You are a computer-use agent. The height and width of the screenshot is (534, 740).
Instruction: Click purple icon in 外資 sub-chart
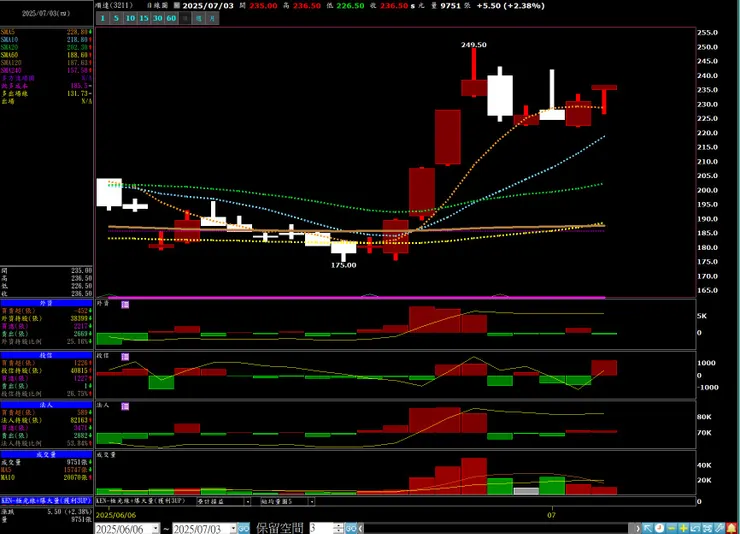pyautogui.click(x=125, y=305)
